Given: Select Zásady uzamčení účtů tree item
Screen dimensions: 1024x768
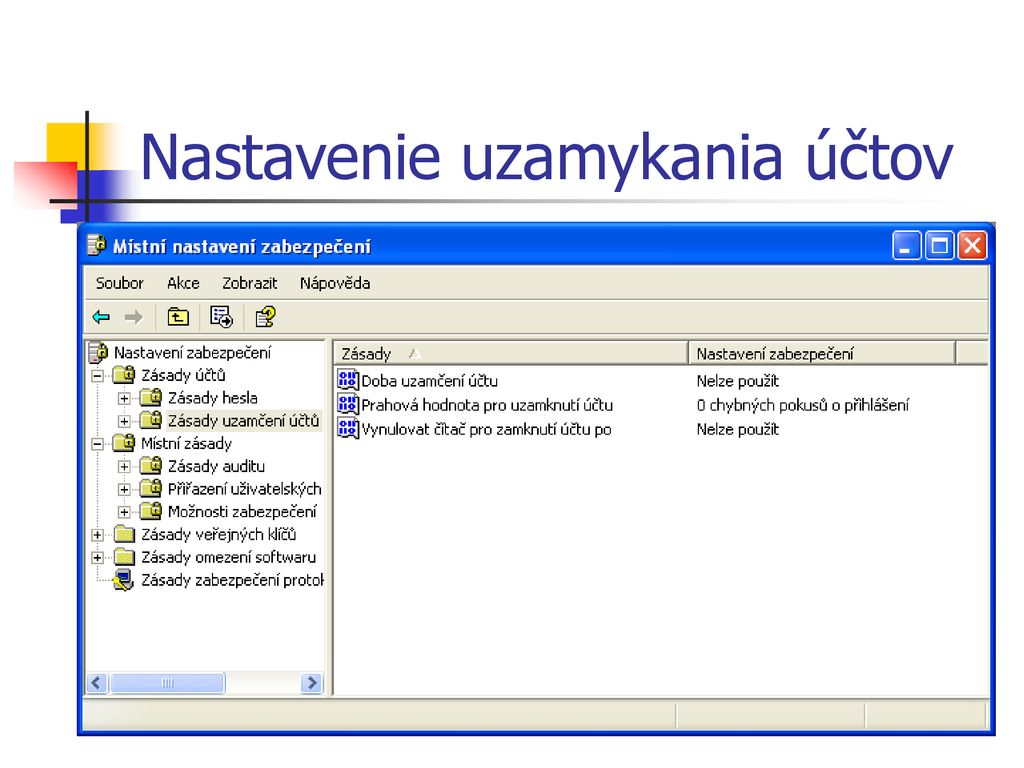Looking at the screenshot, I should pos(243,421).
